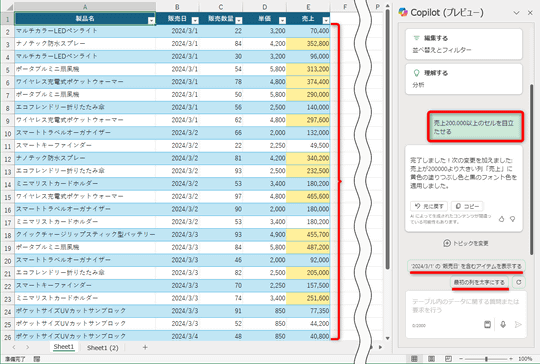540x364 pixels.
Task: Select column A header
Action: pyautogui.click(x=85, y=7)
